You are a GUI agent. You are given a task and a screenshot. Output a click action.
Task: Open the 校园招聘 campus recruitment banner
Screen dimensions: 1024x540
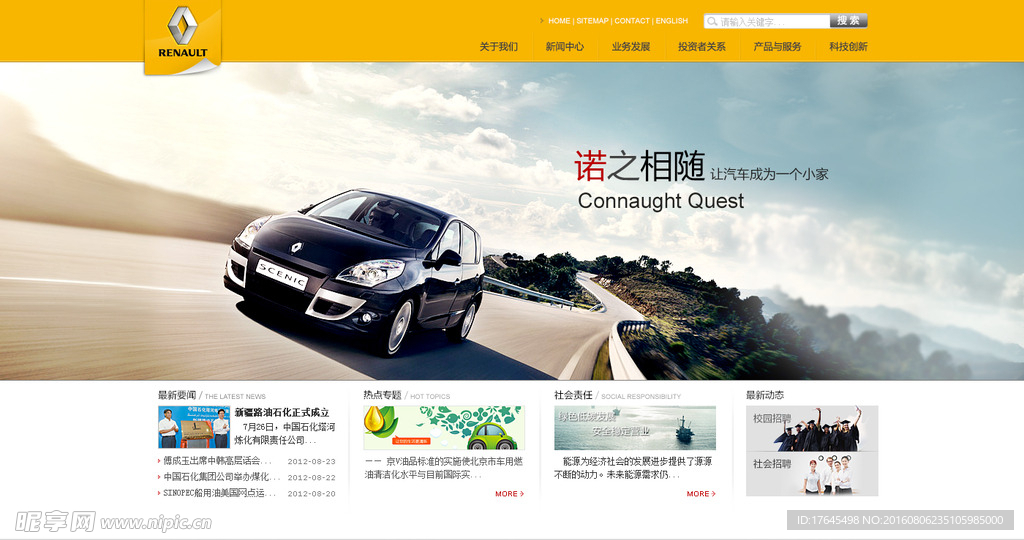(x=812, y=428)
